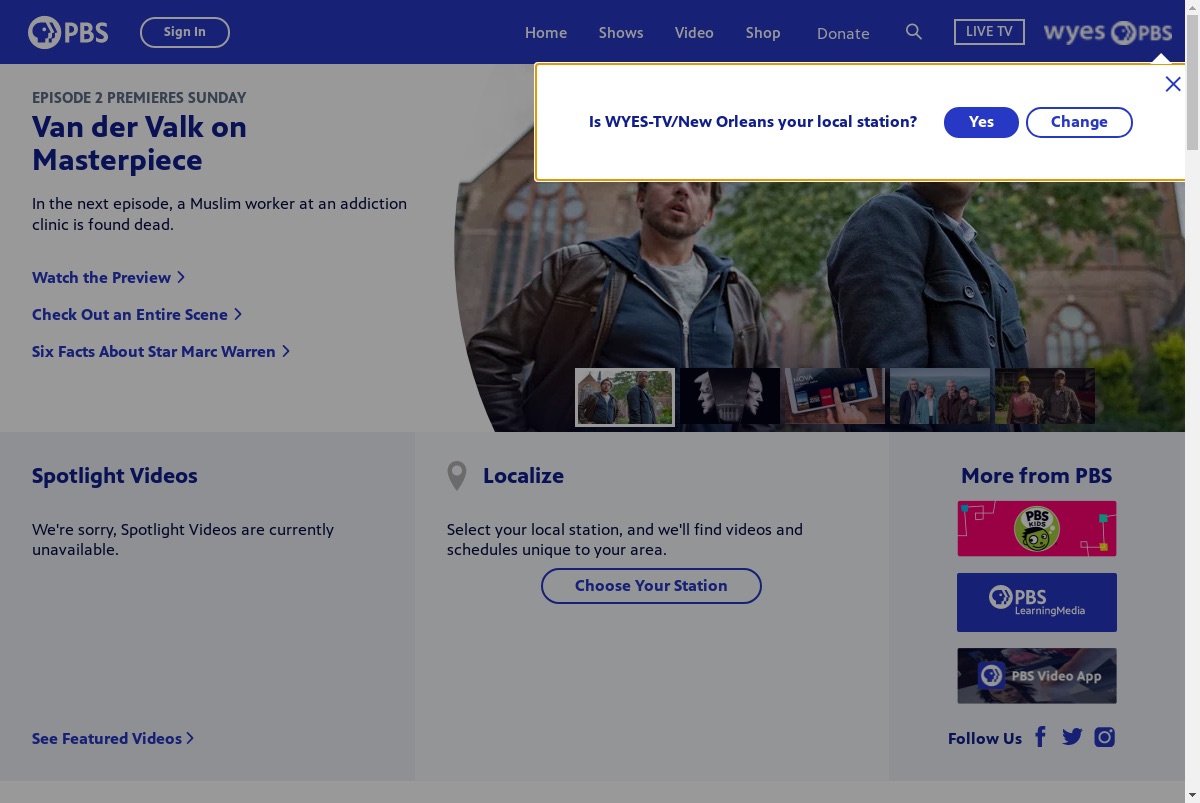Open the Donate menu item
The height and width of the screenshot is (803, 1200).
(x=843, y=33)
